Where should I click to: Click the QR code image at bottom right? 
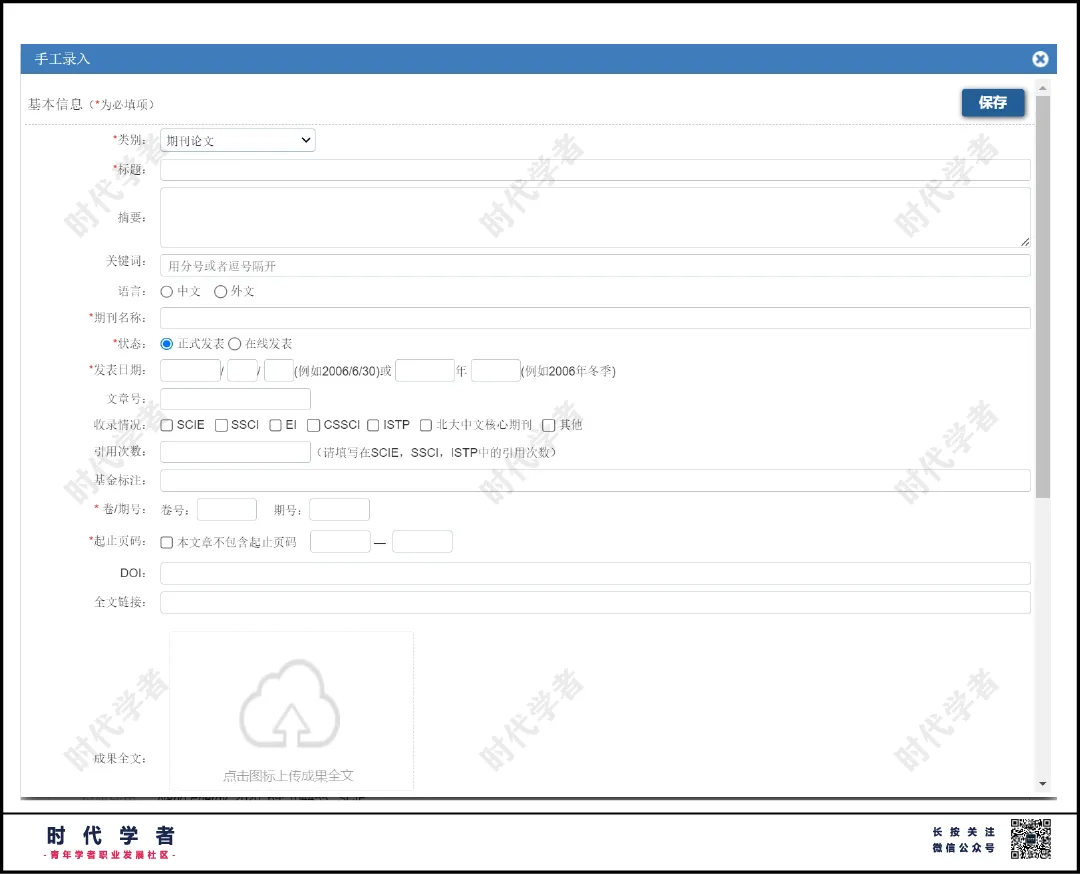click(1030, 838)
